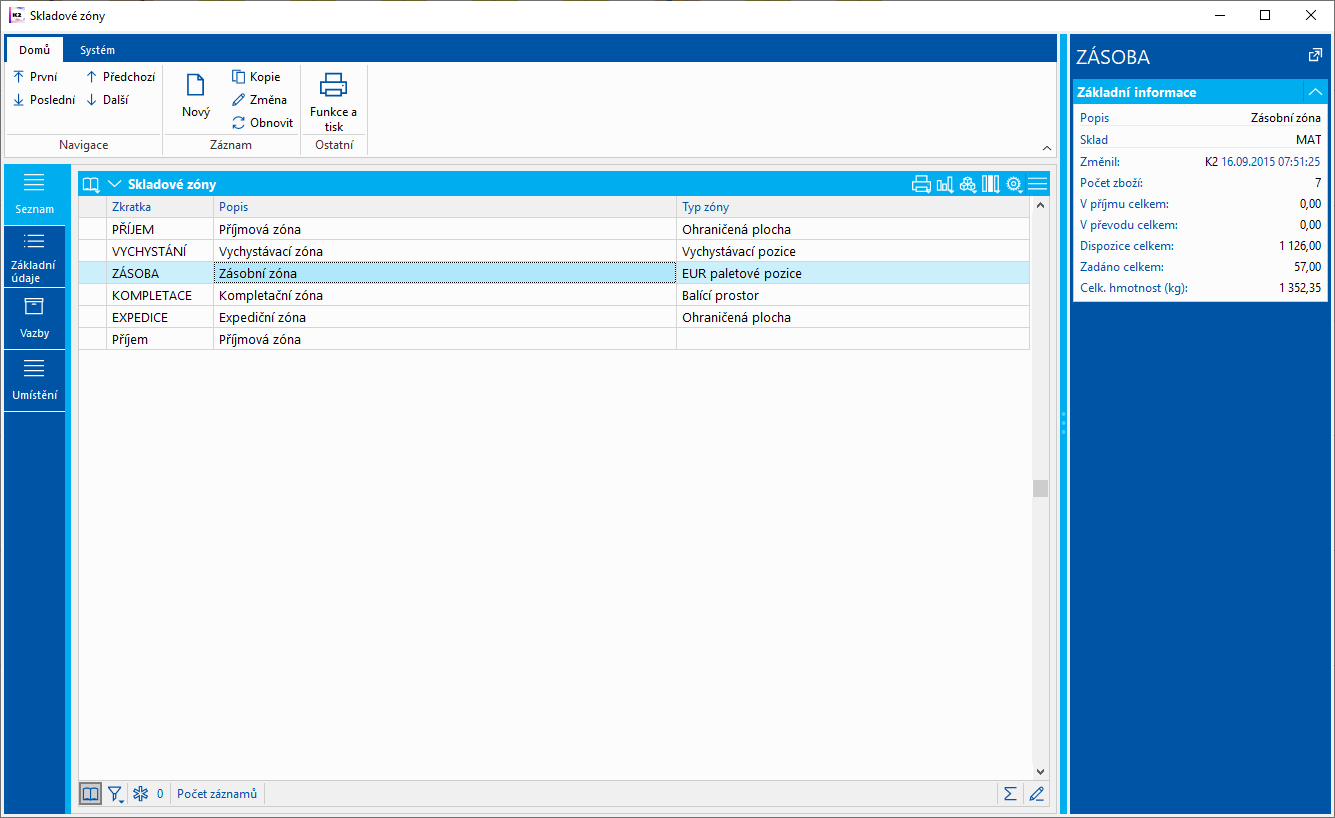Open the Vazby side tab
Screen dimensions: 1335x818
34,319
